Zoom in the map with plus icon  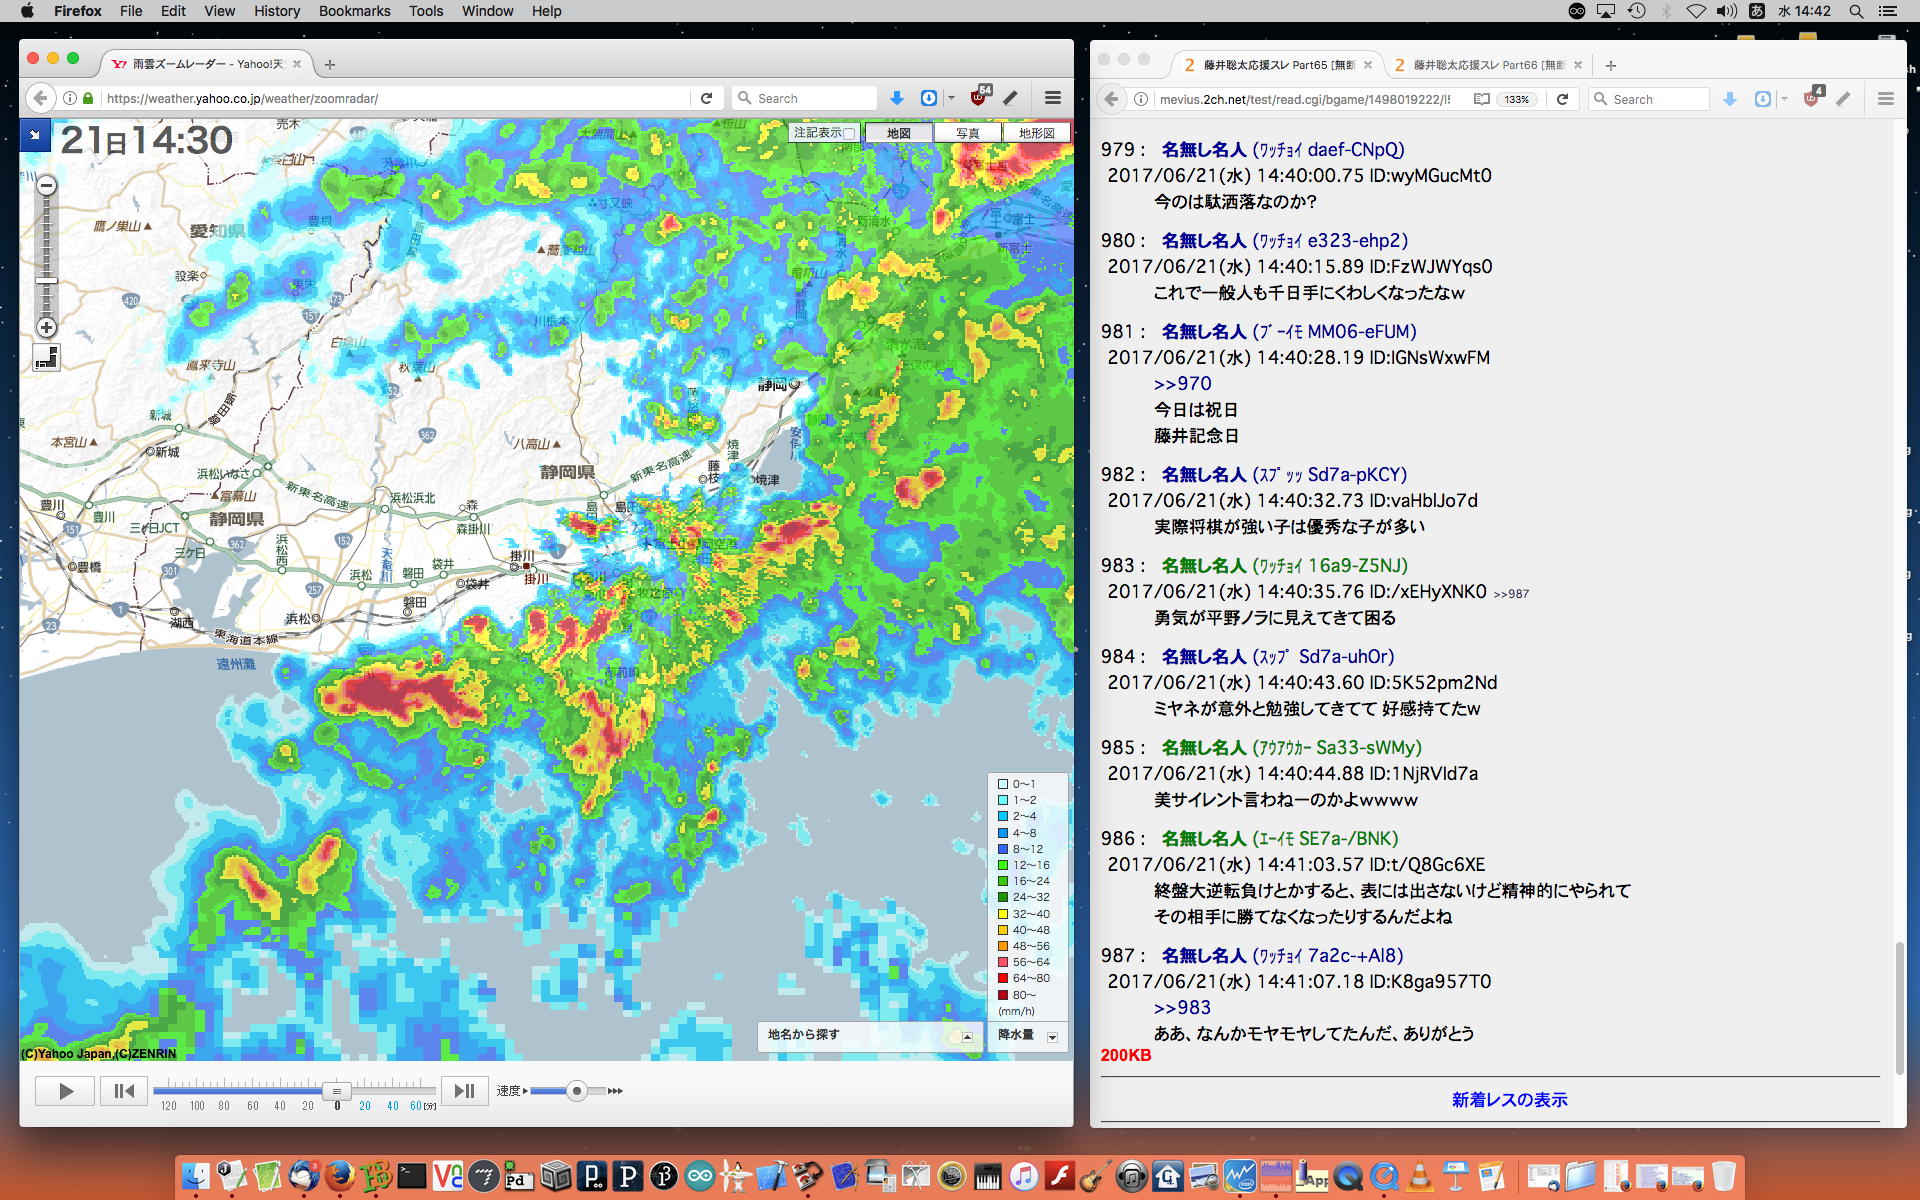pos(46,328)
